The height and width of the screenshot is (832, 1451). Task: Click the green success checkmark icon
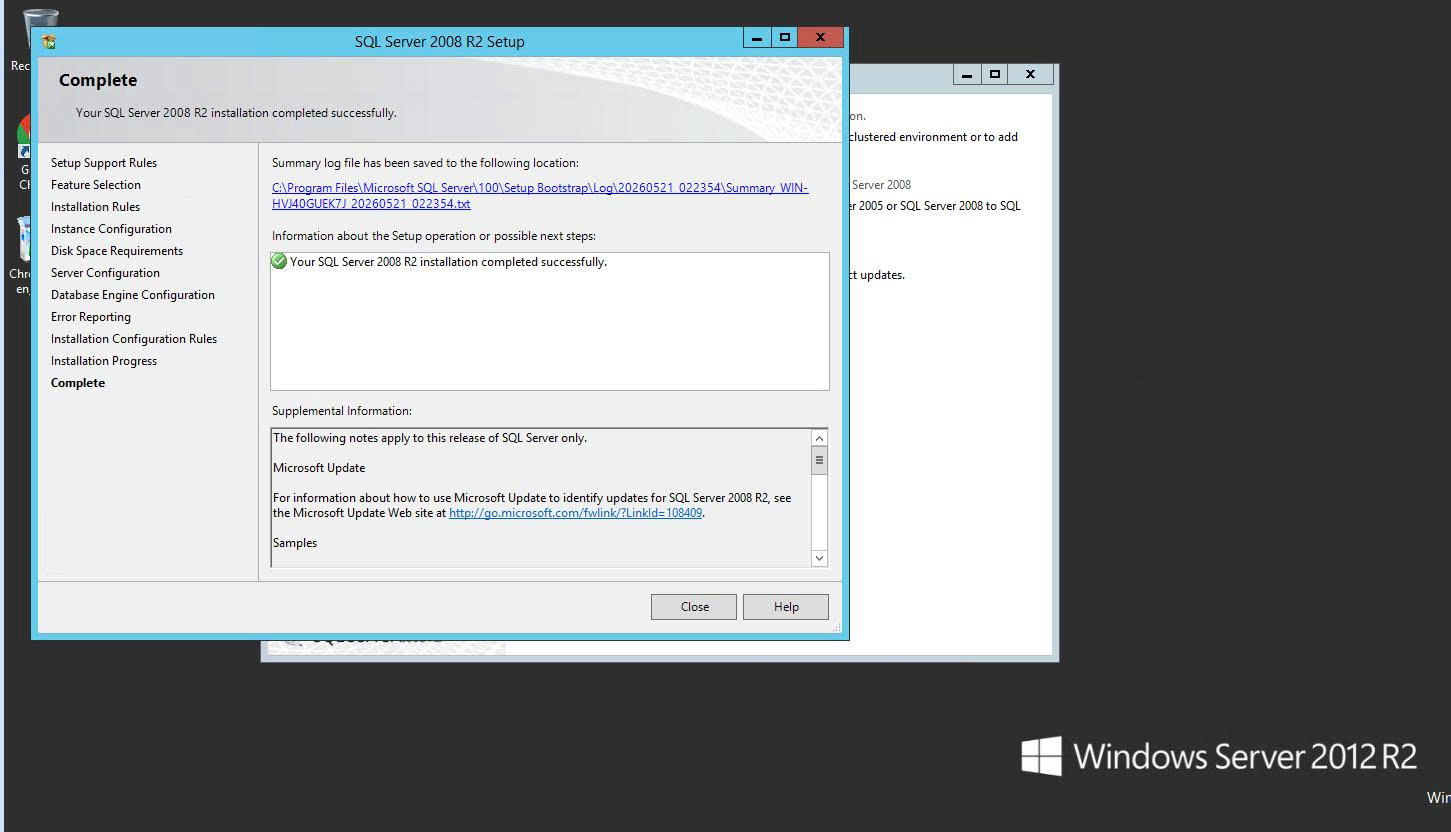point(279,261)
